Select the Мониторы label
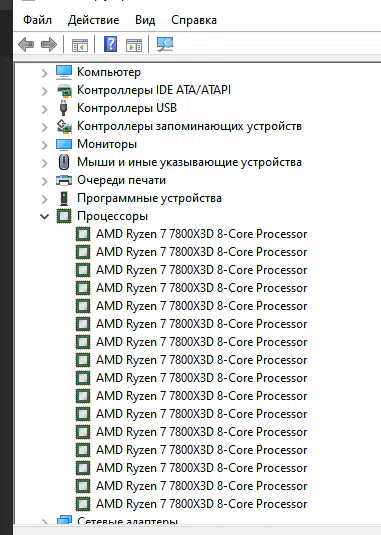 (107, 144)
